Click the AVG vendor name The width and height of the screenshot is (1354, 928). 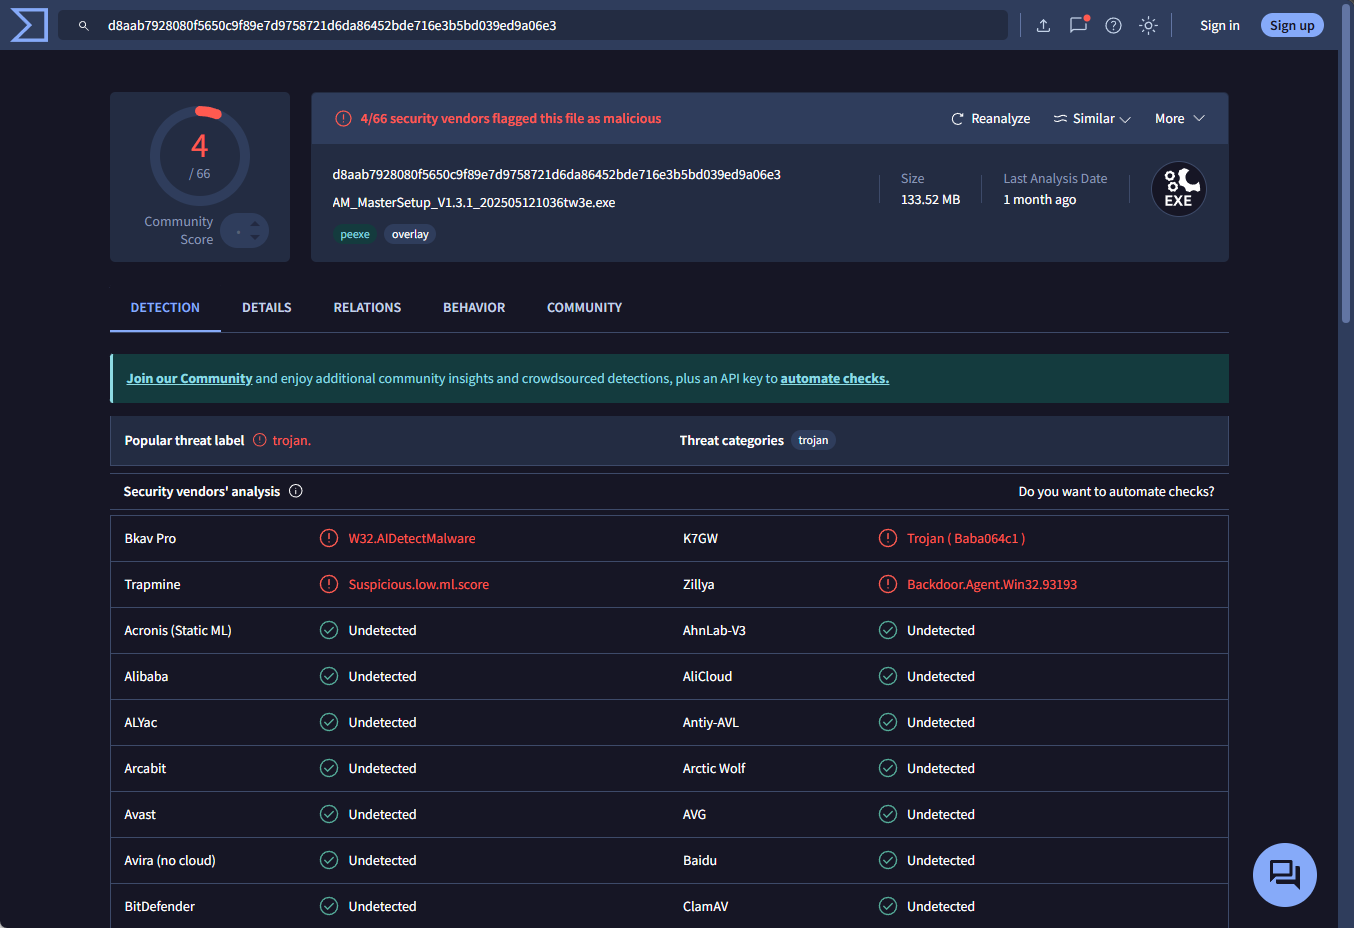[x=694, y=815]
